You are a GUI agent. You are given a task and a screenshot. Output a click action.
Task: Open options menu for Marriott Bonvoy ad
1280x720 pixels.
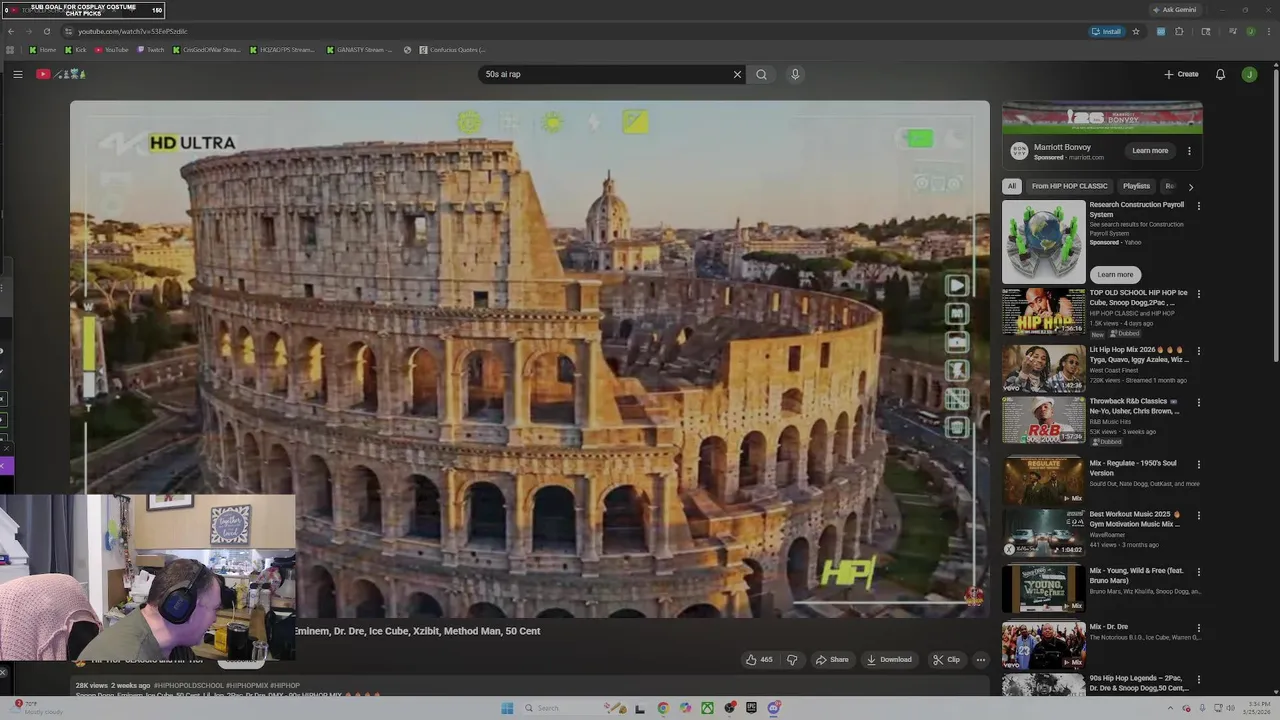pyautogui.click(x=1189, y=151)
